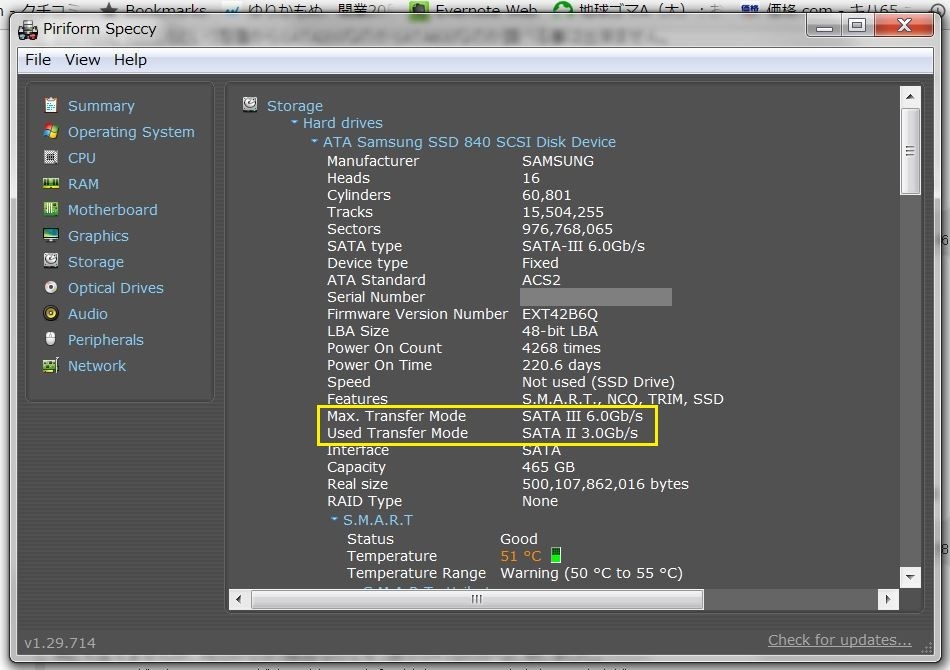950x670 pixels.
Task: Open the Help menu
Action: pos(130,59)
